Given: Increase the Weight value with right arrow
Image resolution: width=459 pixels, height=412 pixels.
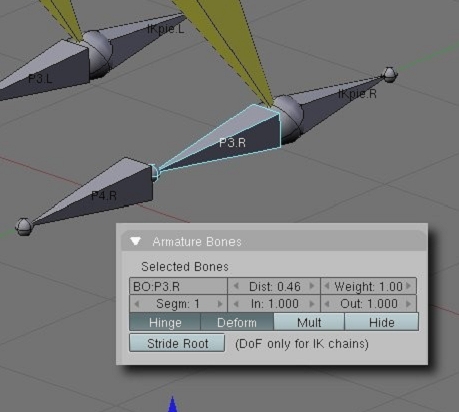Looking at the screenshot, I should coord(409,286).
